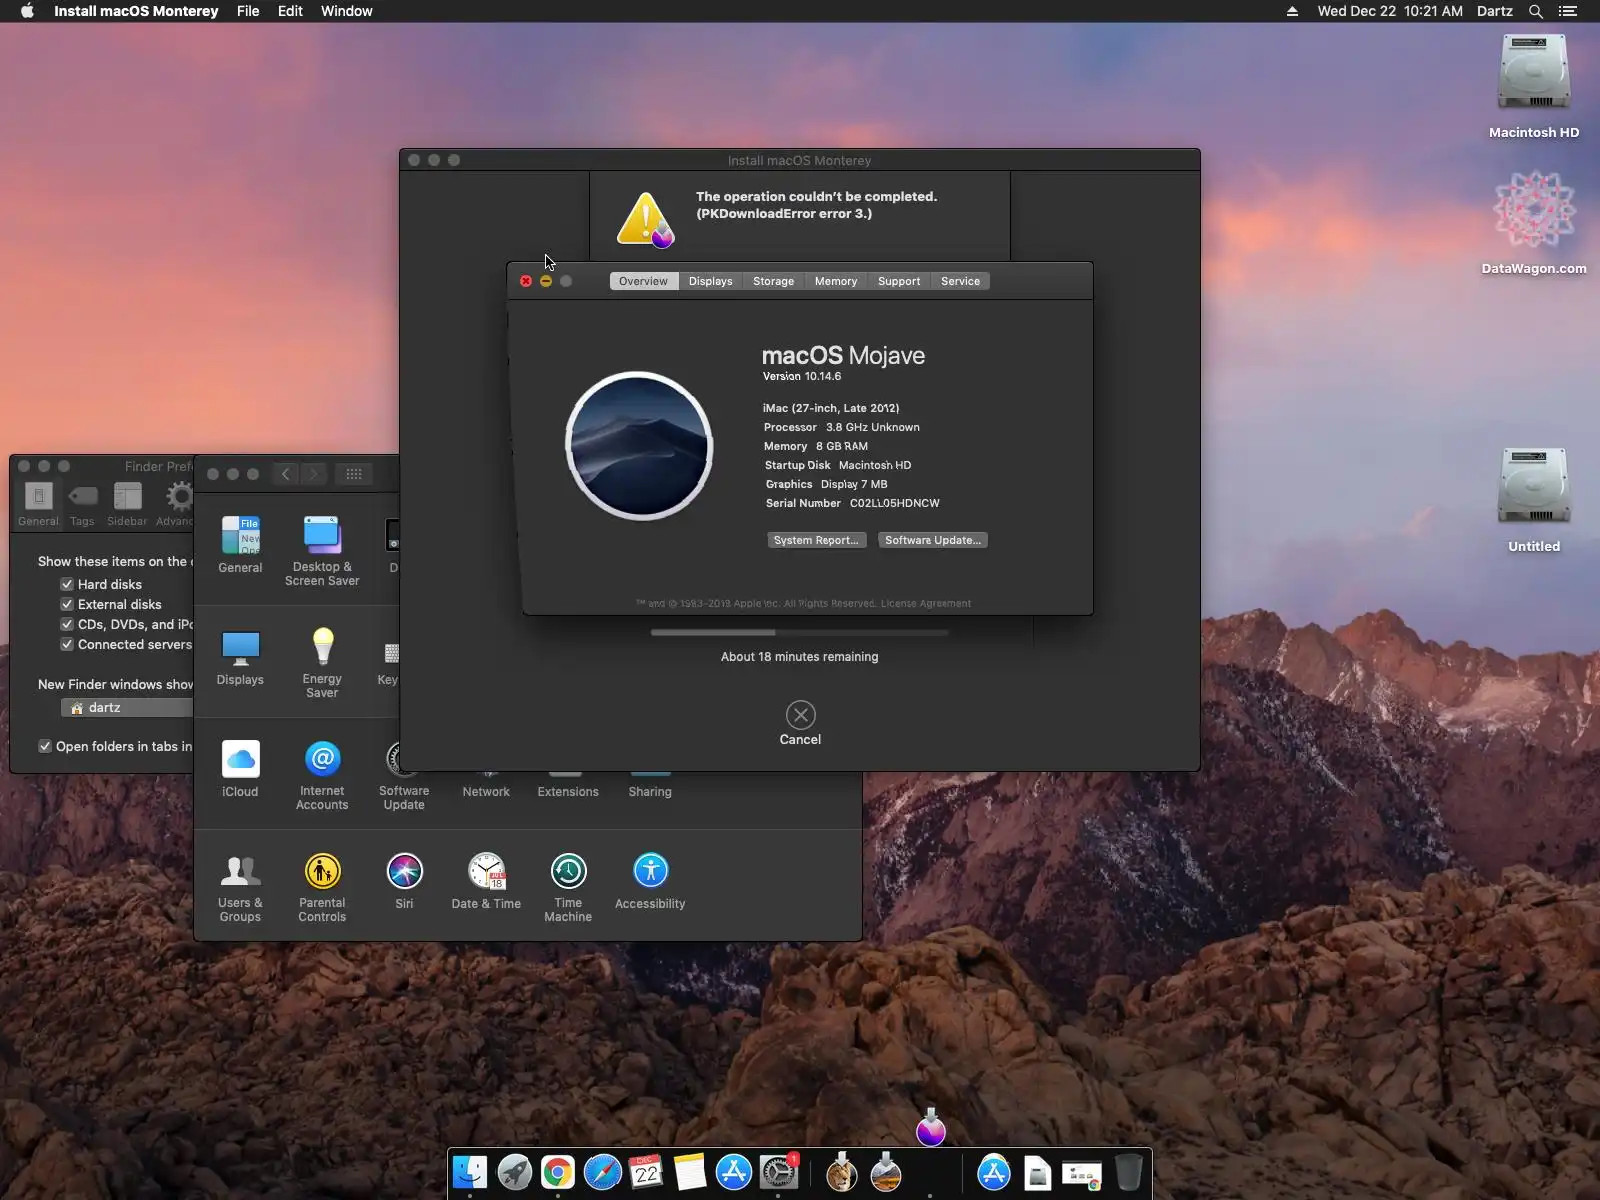Toggle Open folders in tabs checkbox
1600x1200 pixels.
45,746
